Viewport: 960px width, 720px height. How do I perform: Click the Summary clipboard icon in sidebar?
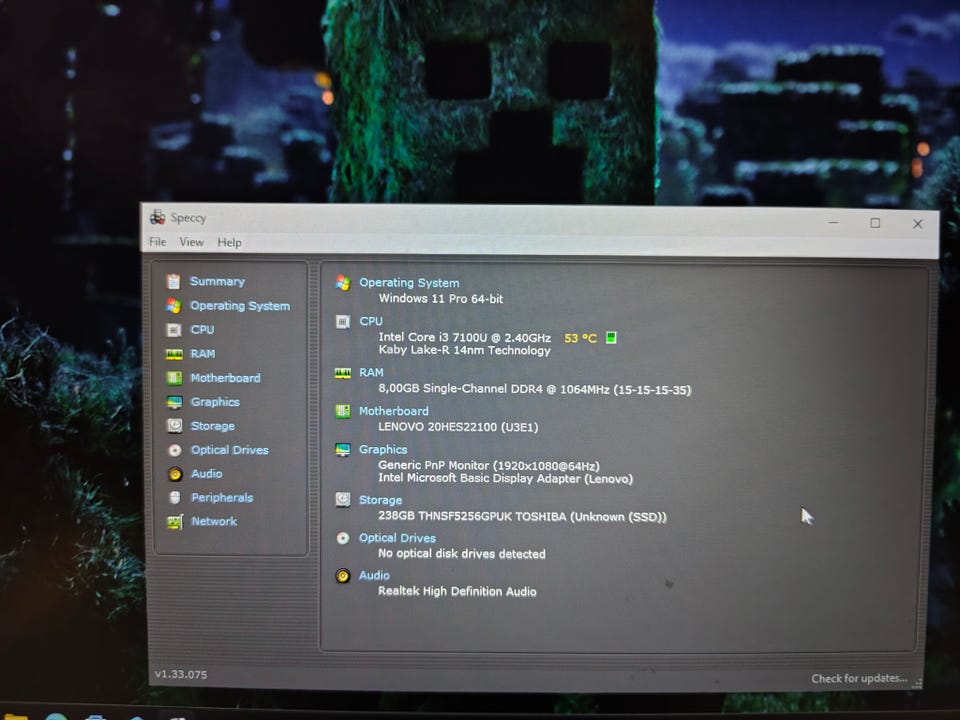click(x=173, y=281)
